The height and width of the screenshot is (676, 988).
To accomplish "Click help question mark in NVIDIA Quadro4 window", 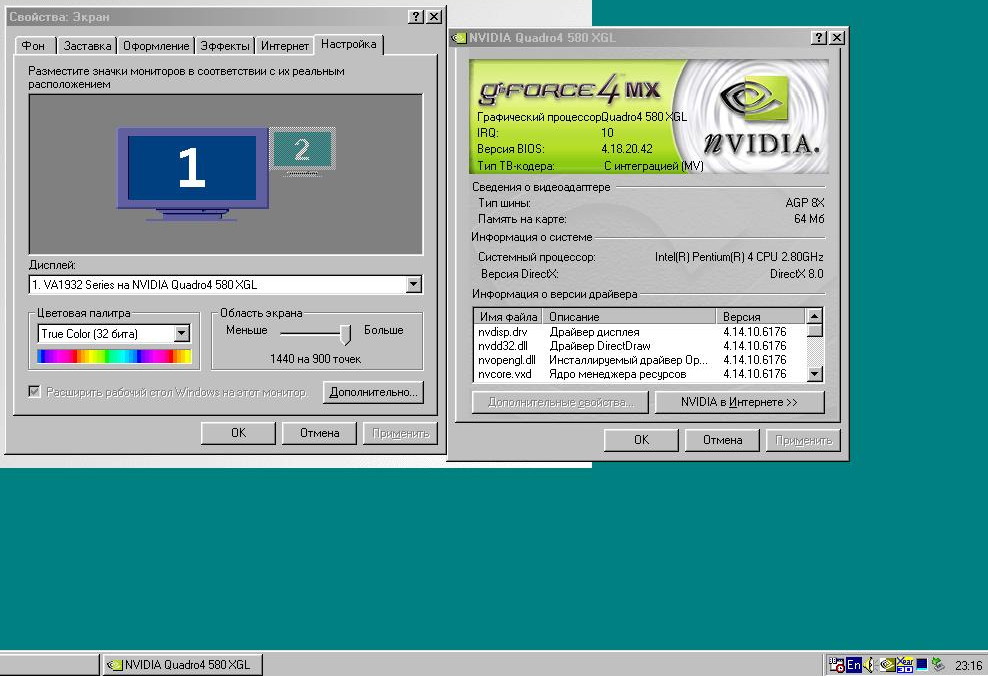I will (x=819, y=38).
